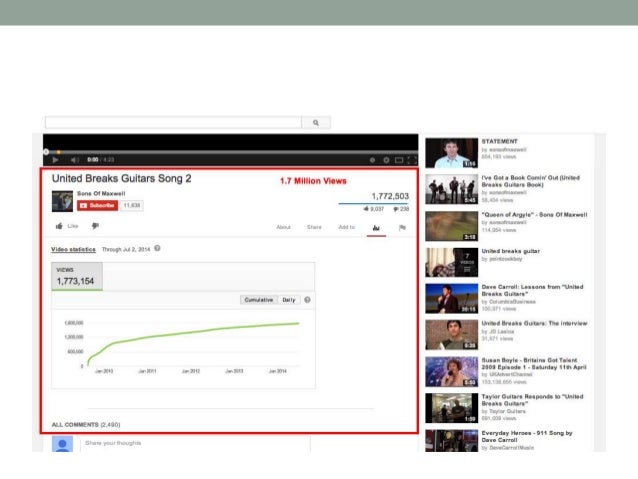This screenshot has height=479, width=638.
Task: Open United Breaks Guitars: The interview title
Action: pos(534,323)
